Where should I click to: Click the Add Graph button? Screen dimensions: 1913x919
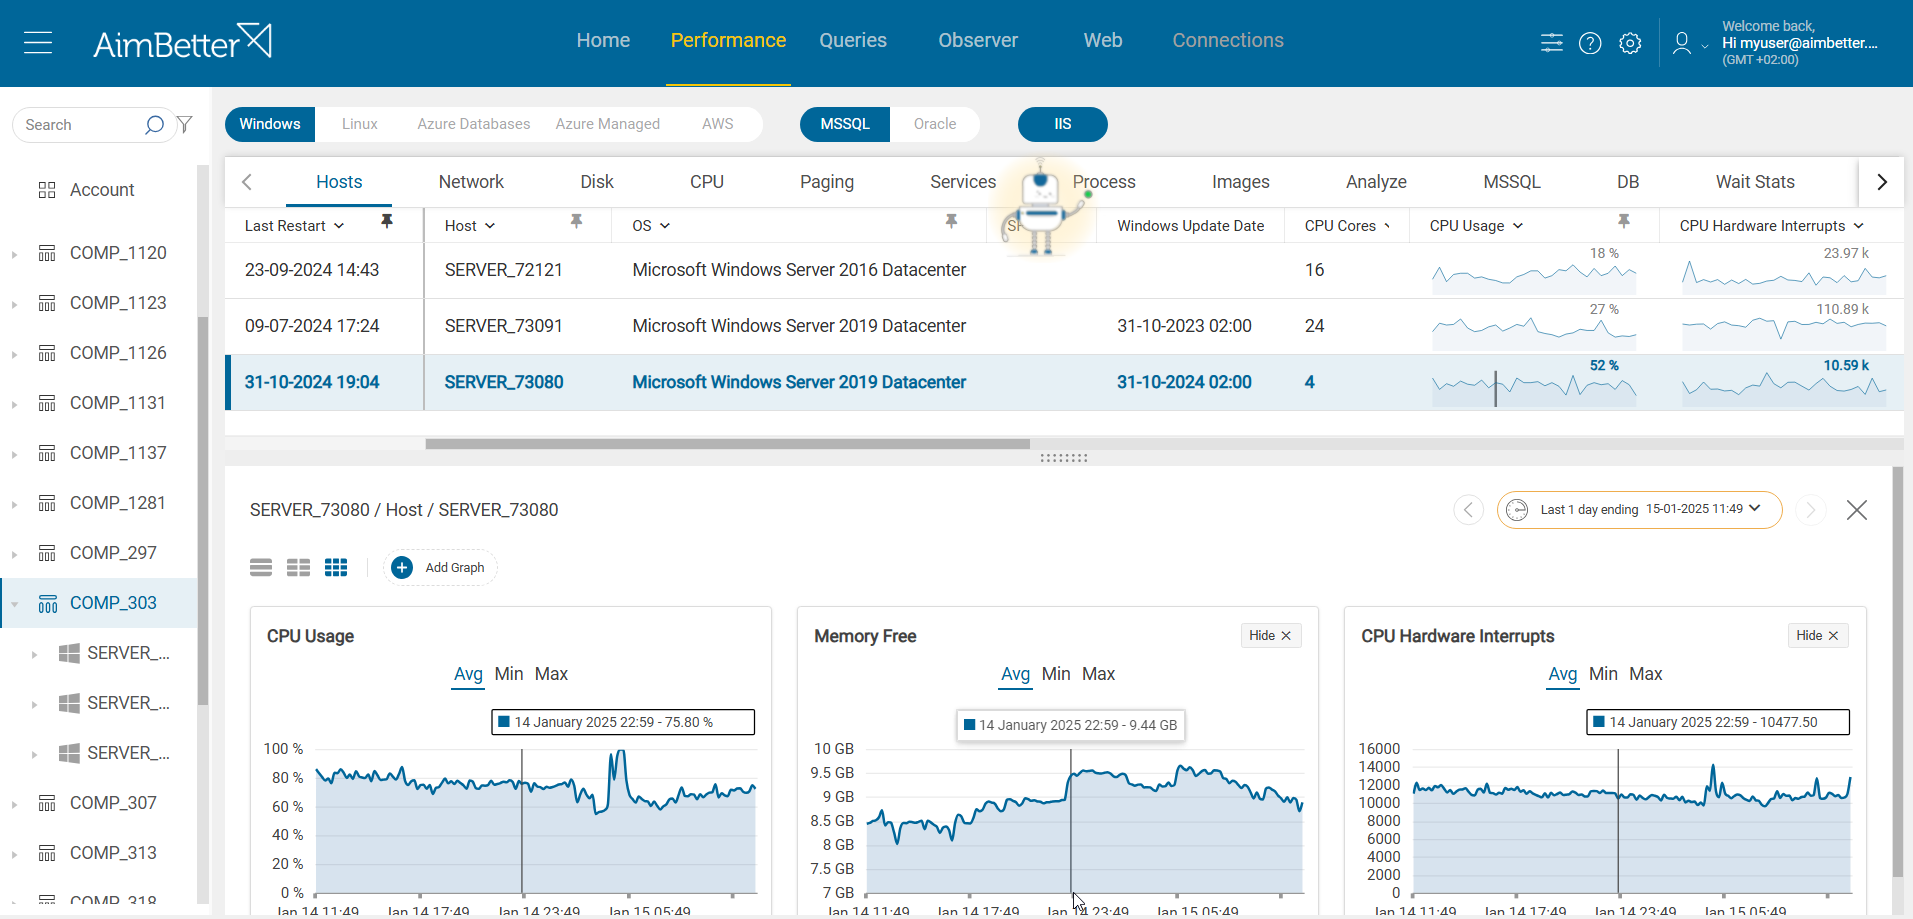441,568
